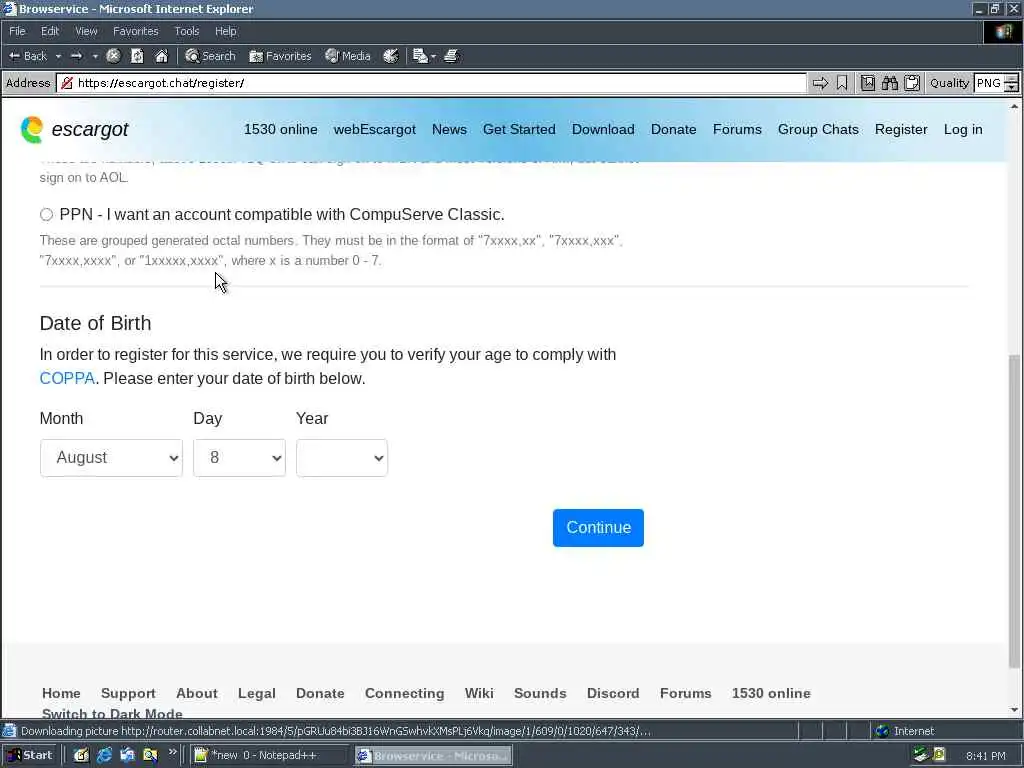Click the clipboard icon in Browservice bar
Viewport: 1024px width, 768px height.
tap(912, 83)
